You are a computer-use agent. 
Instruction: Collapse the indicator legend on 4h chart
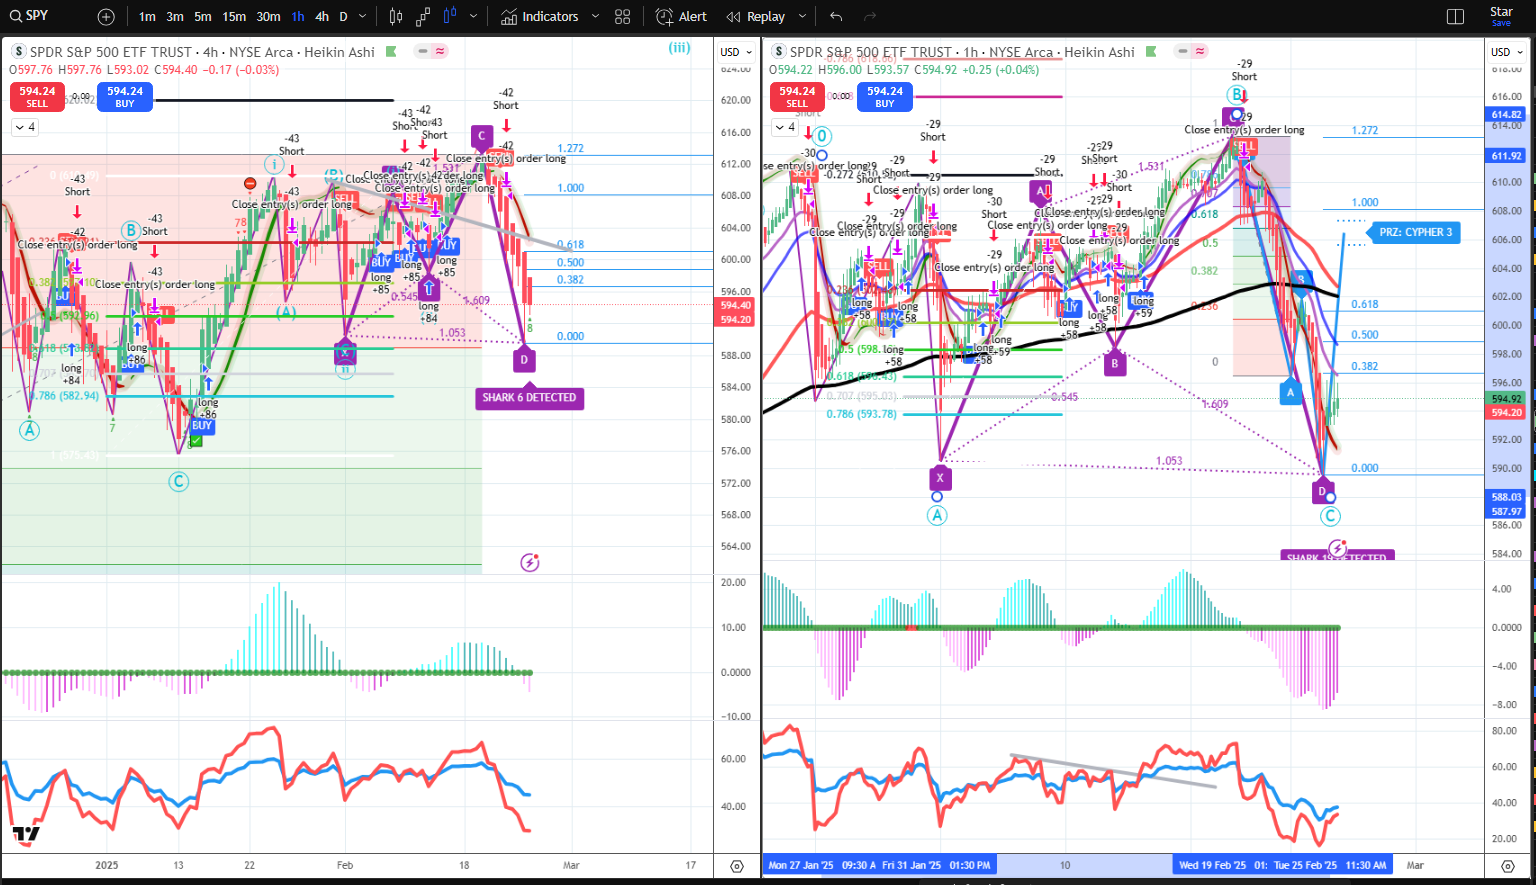coord(25,127)
